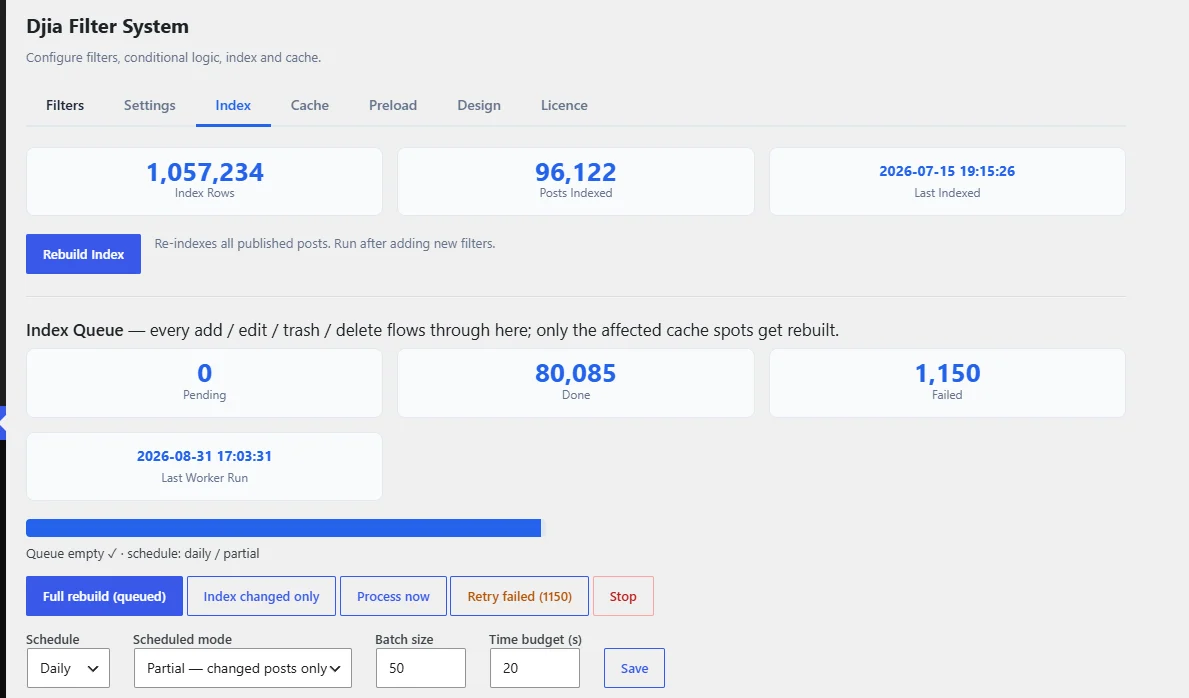The width and height of the screenshot is (1189, 698).
Task: Click Full rebuild (queued) button
Action: tap(105, 596)
